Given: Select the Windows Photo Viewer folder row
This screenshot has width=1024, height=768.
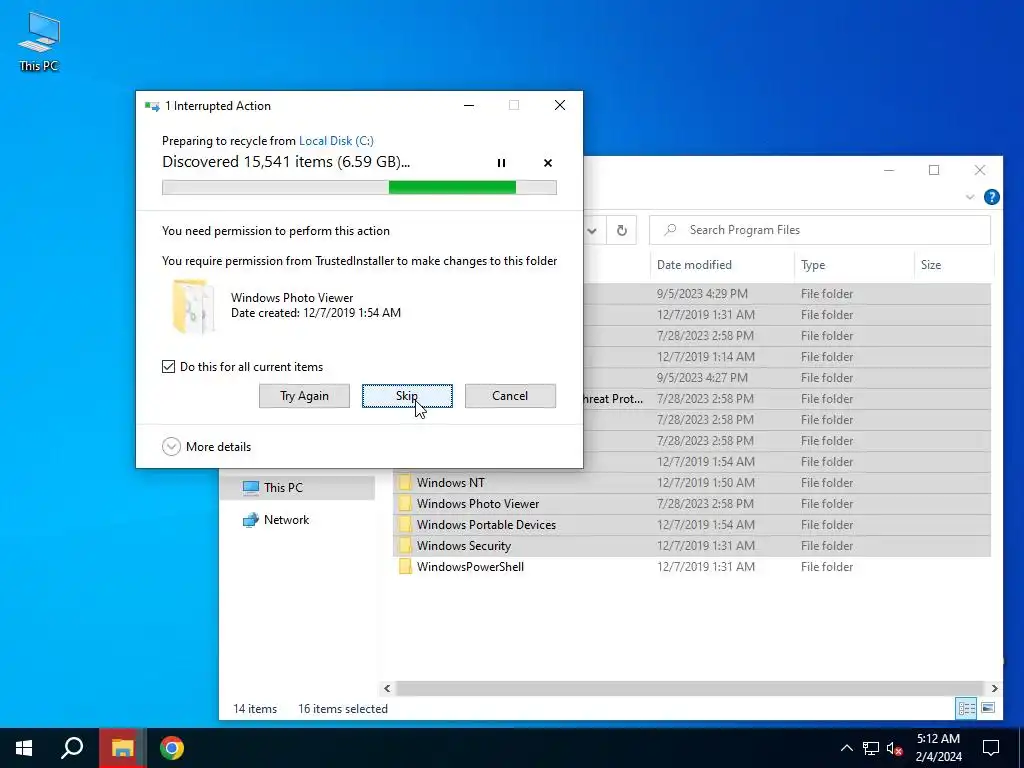Looking at the screenshot, I should [692, 504].
